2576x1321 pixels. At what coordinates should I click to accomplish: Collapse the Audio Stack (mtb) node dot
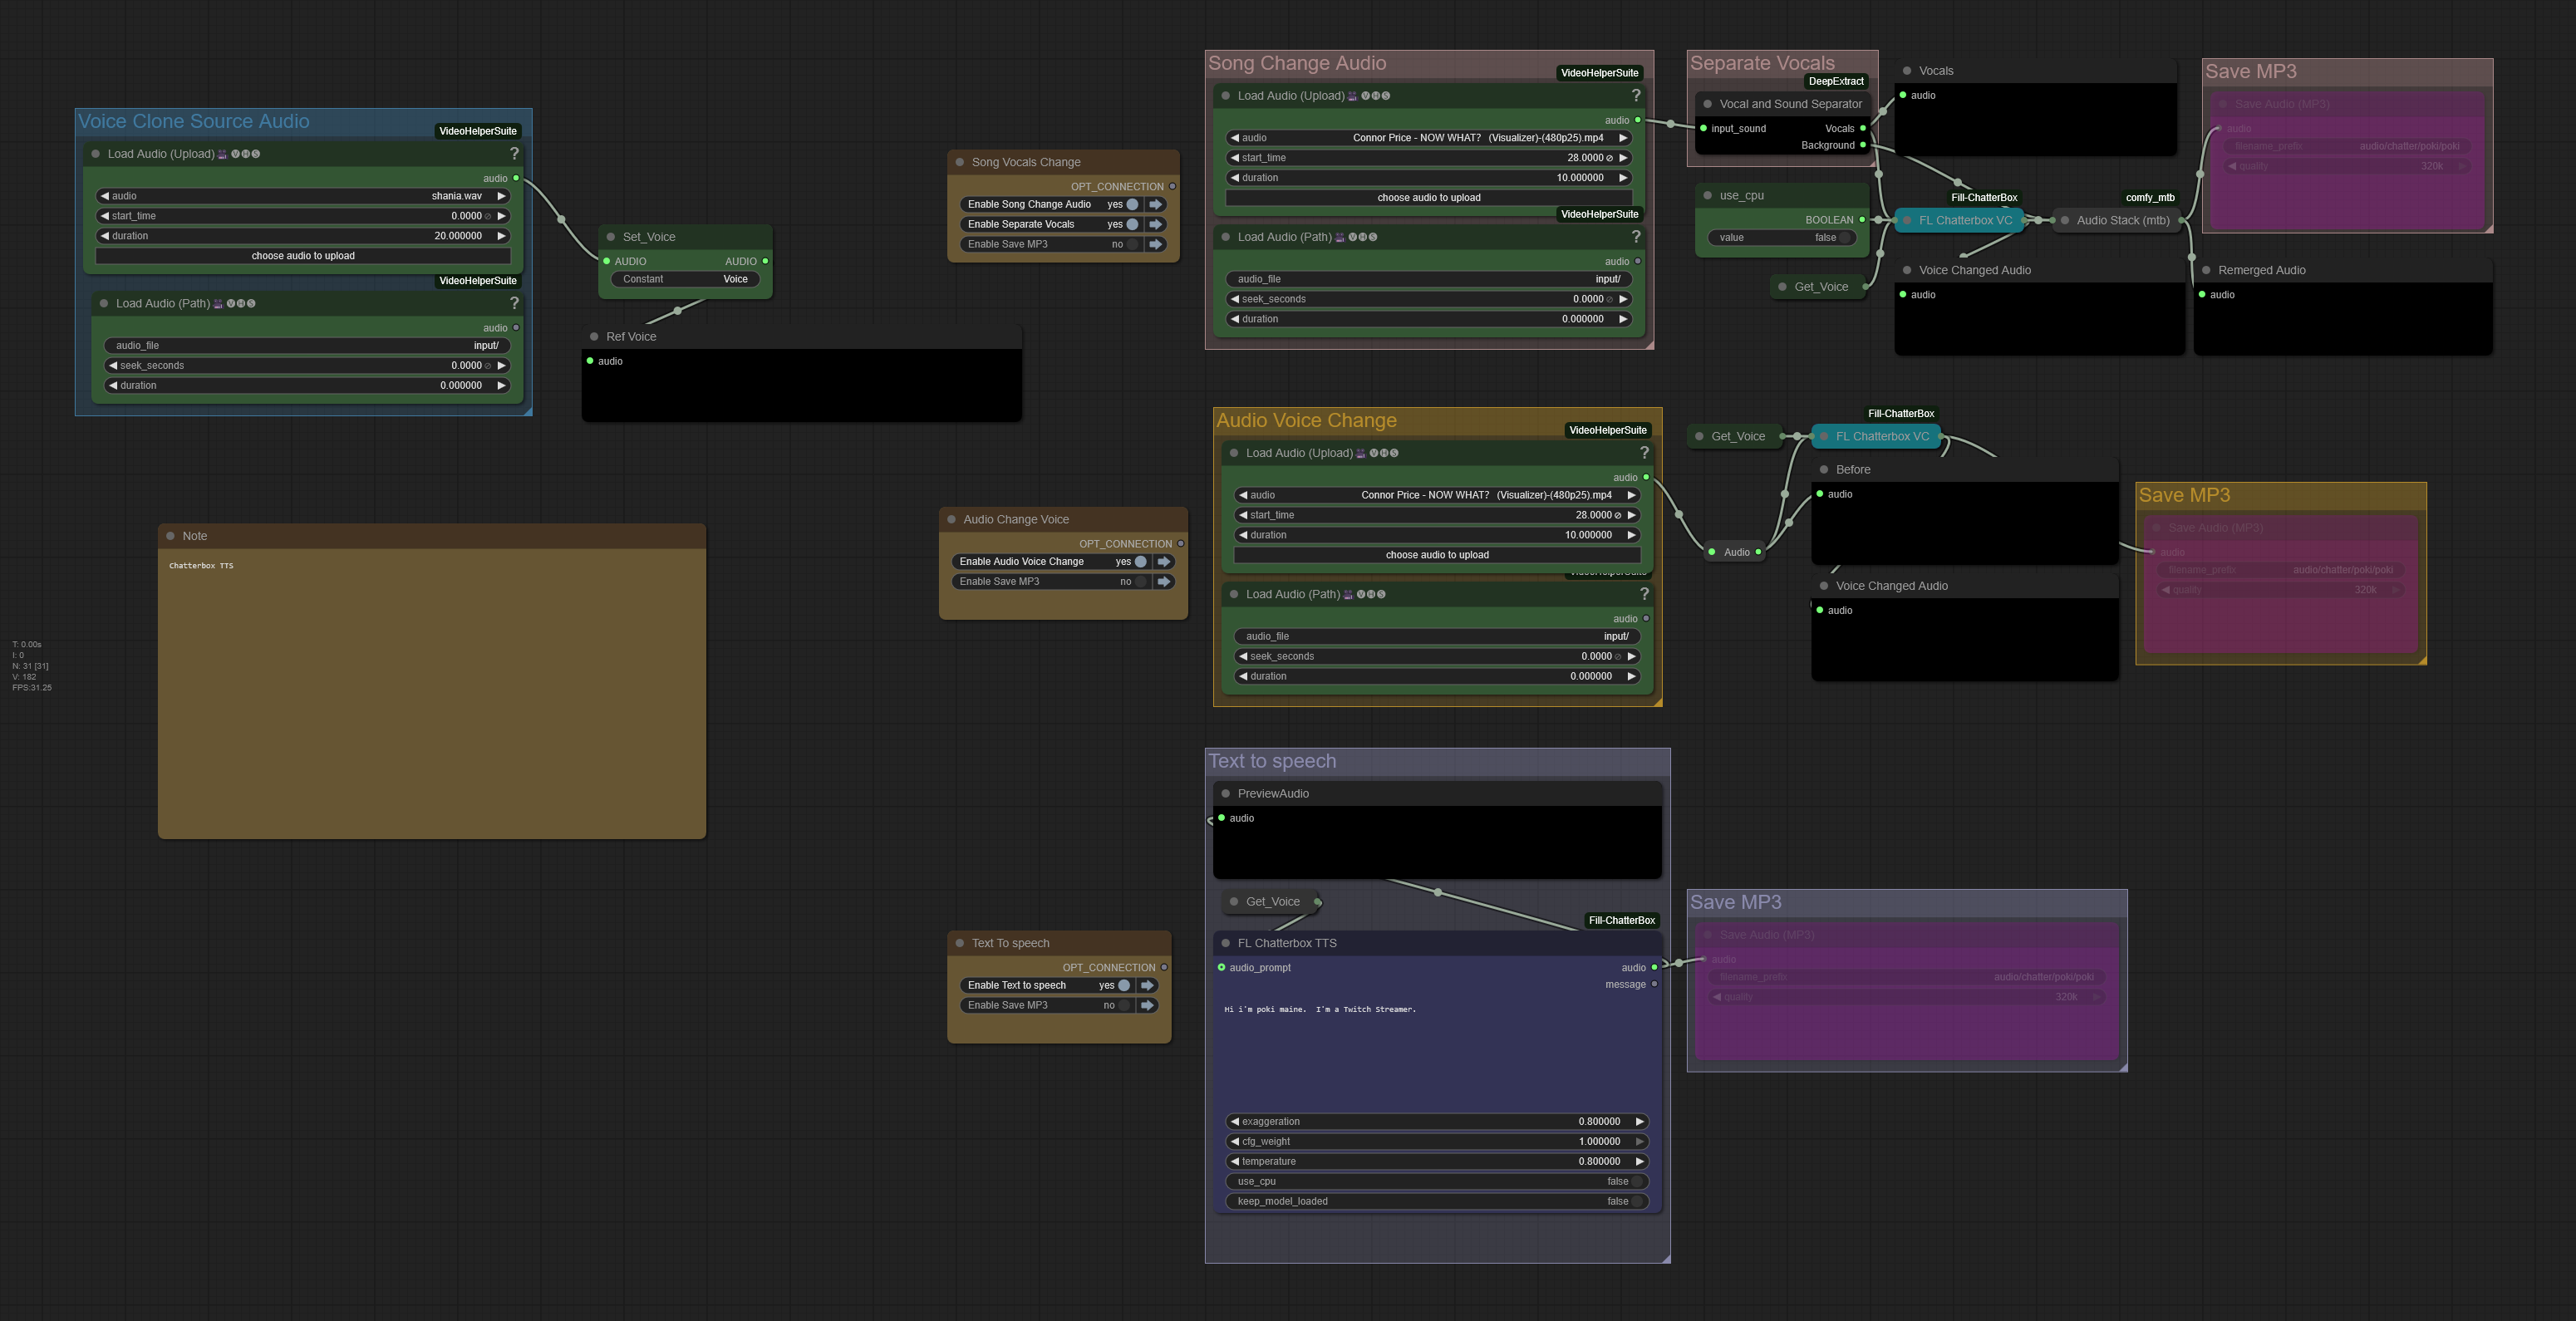coord(2065,220)
